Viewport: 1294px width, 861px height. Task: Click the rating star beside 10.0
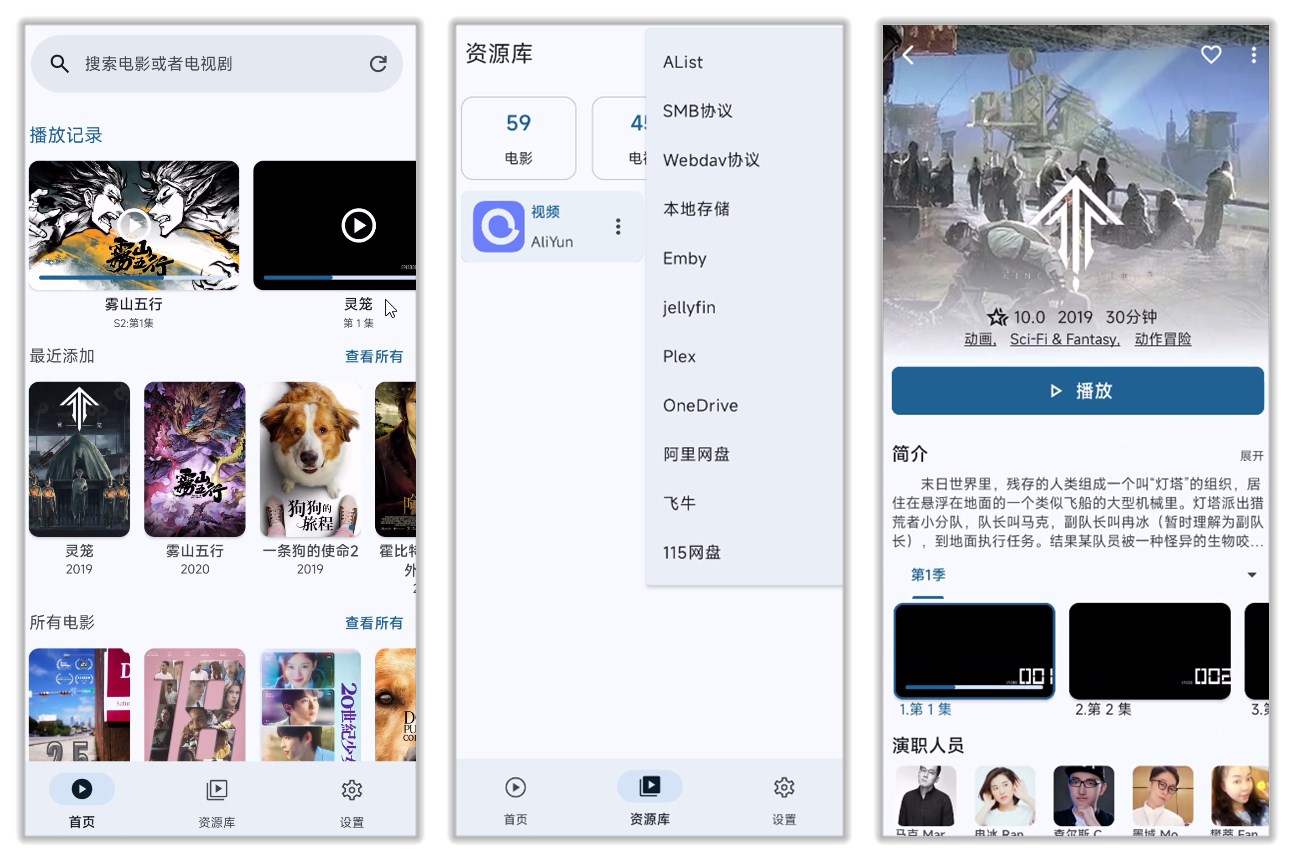pyautogui.click(x=998, y=316)
